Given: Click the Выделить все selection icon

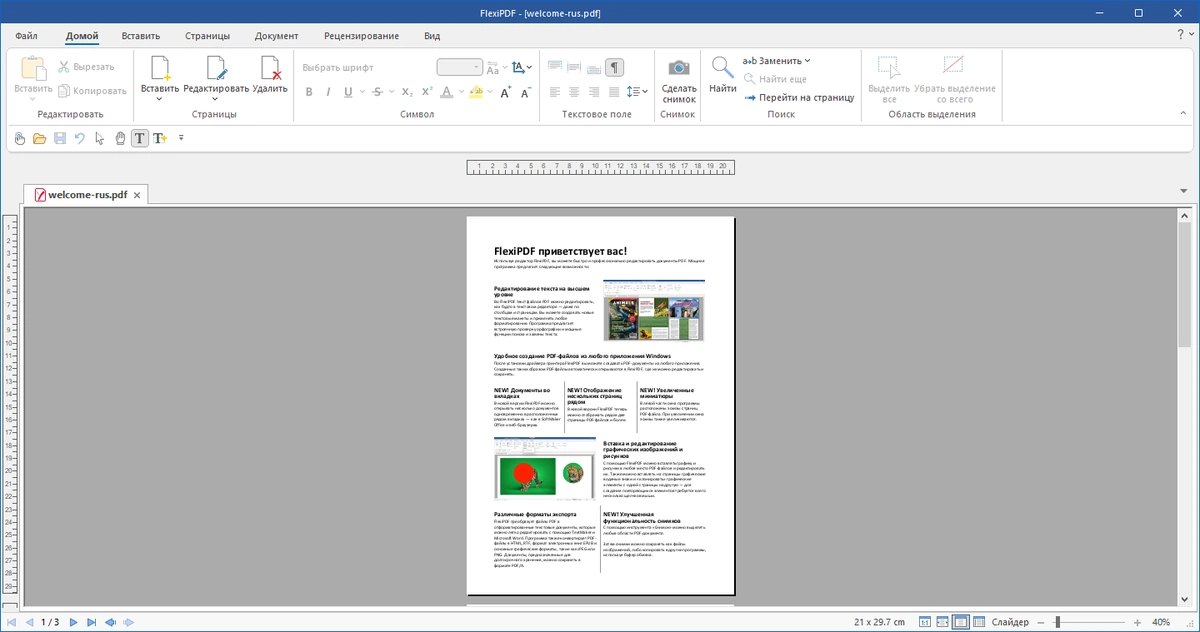Looking at the screenshot, I should [889, 67].
